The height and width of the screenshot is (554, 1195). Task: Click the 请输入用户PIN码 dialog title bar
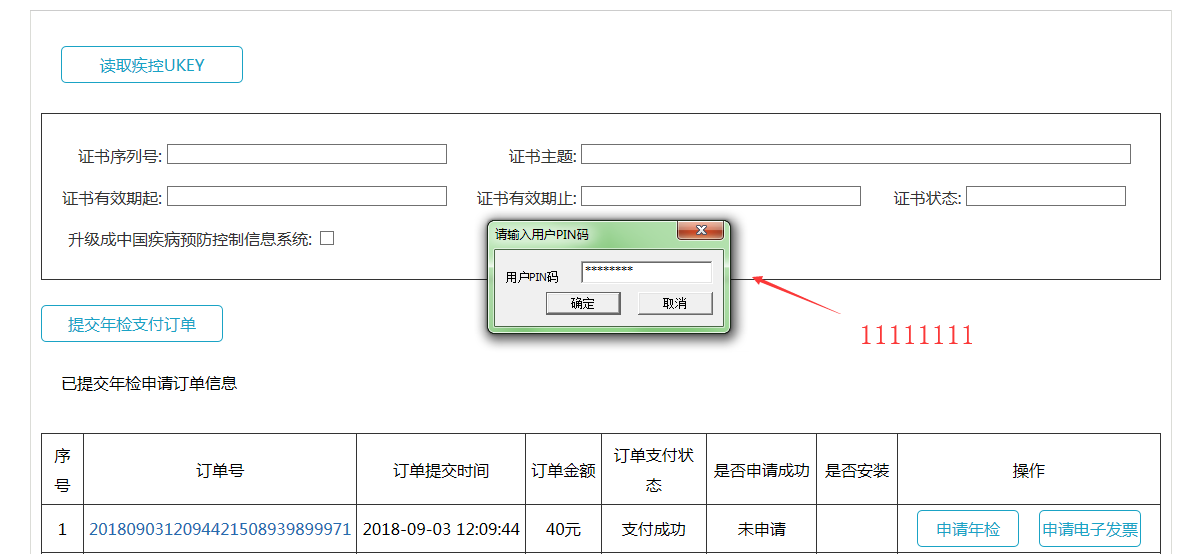(580, 233)
